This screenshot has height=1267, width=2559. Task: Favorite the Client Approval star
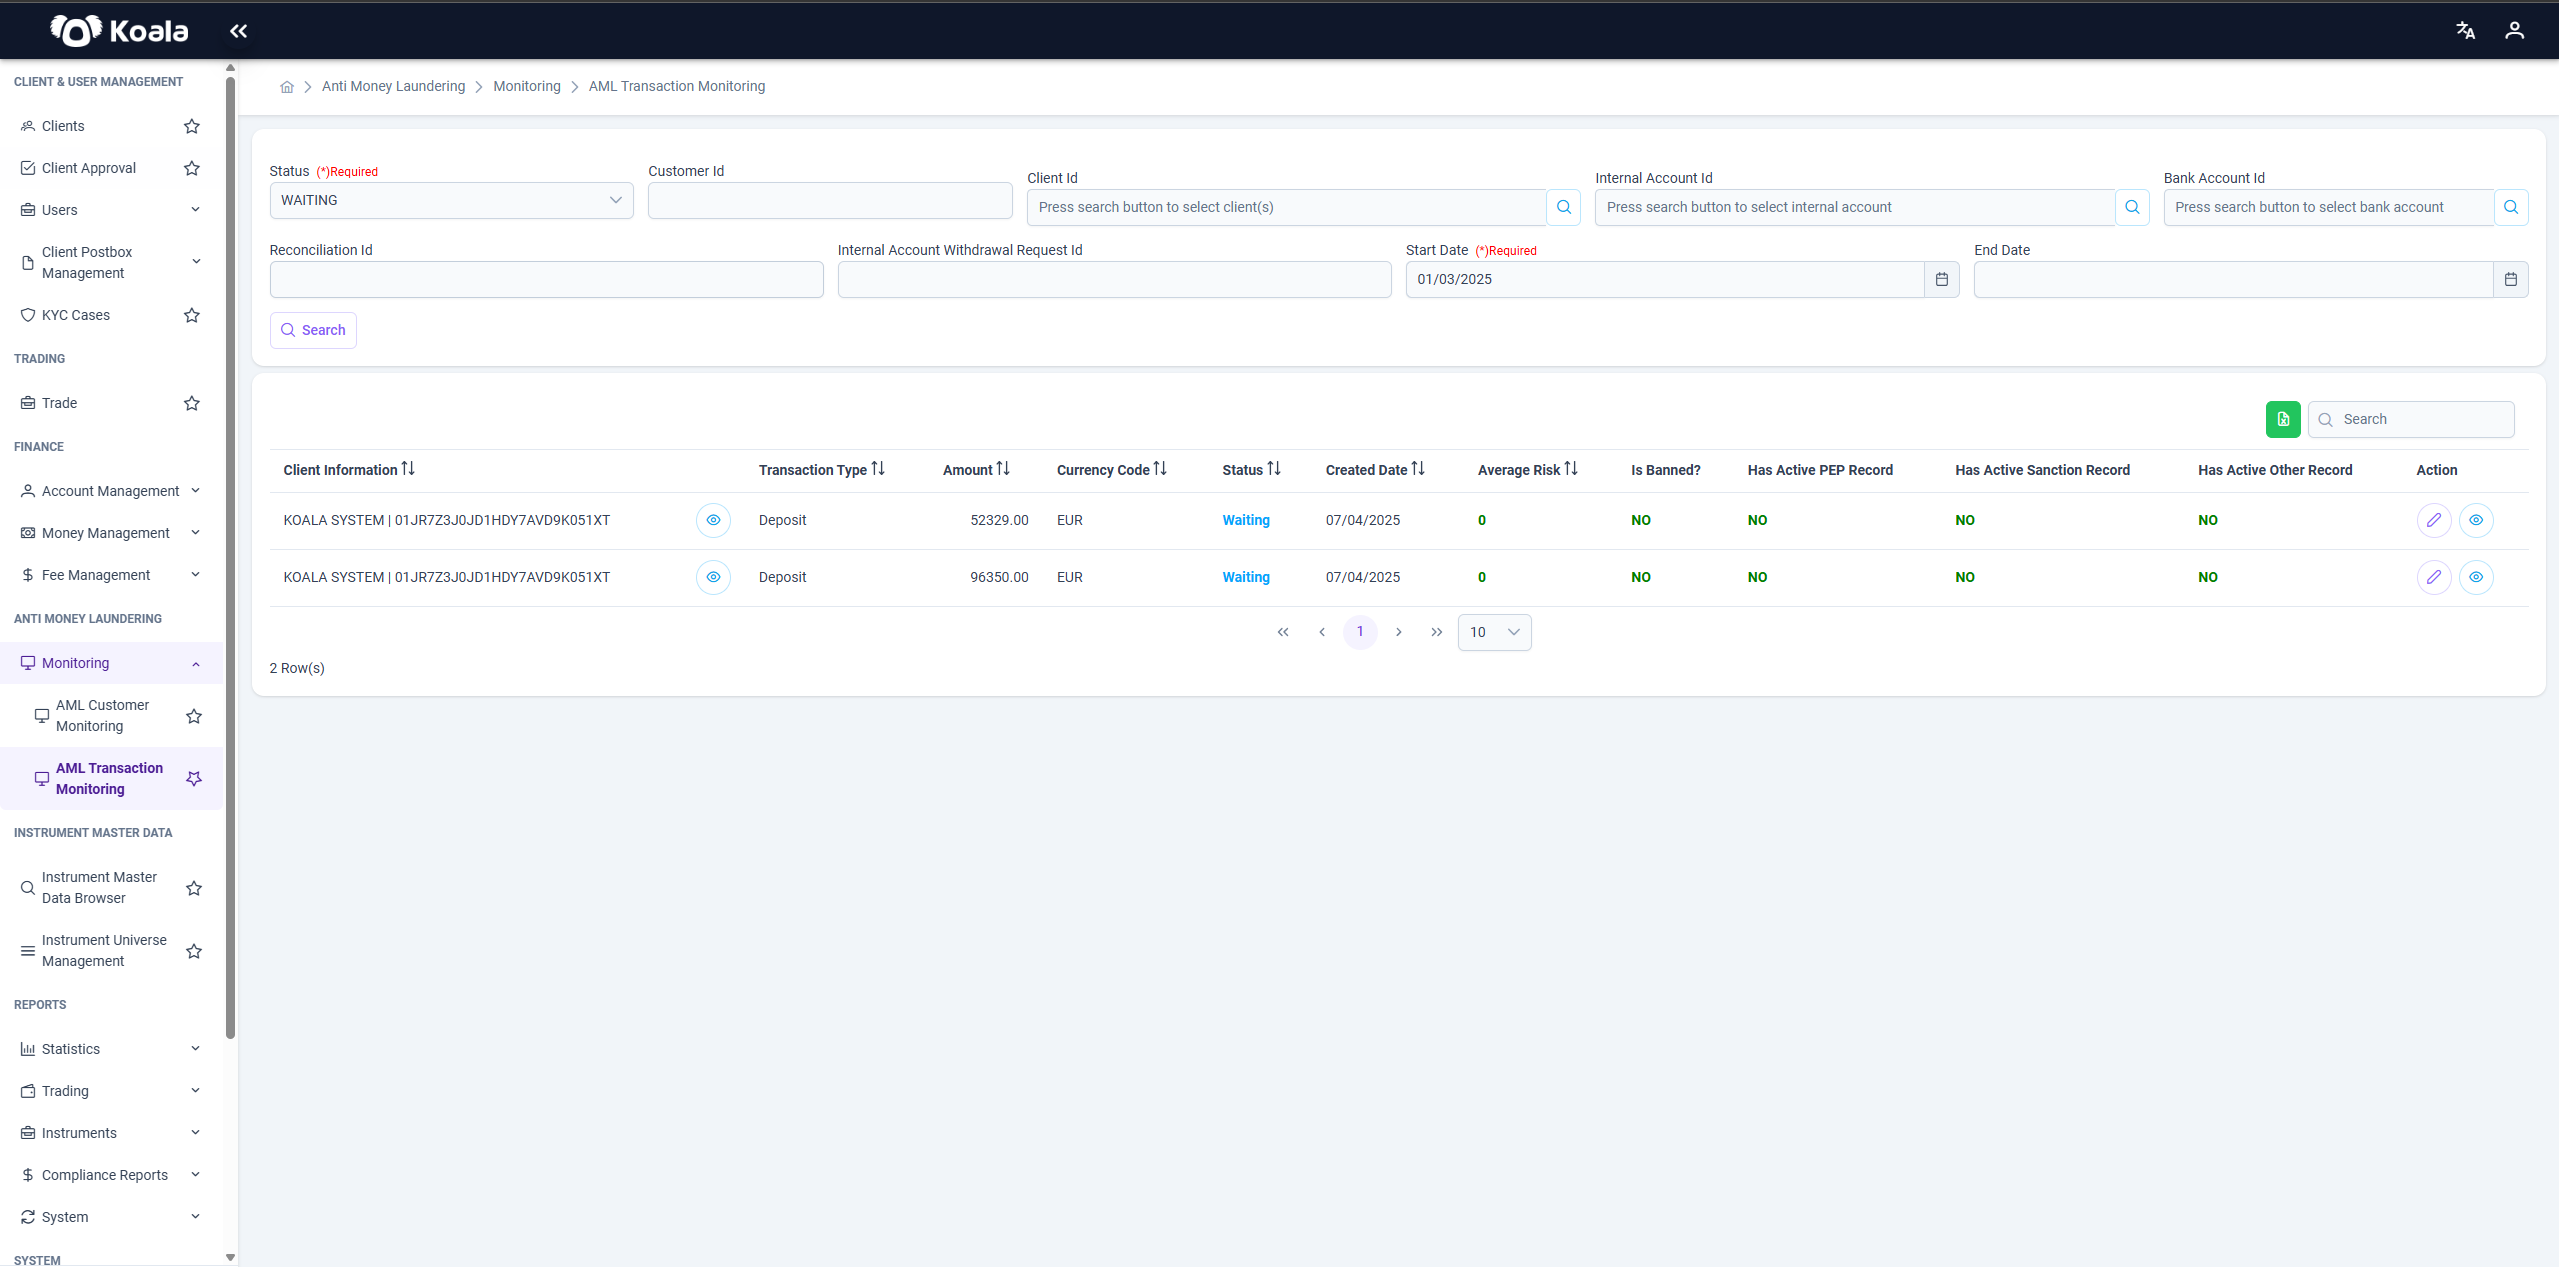tap(192, 168)
